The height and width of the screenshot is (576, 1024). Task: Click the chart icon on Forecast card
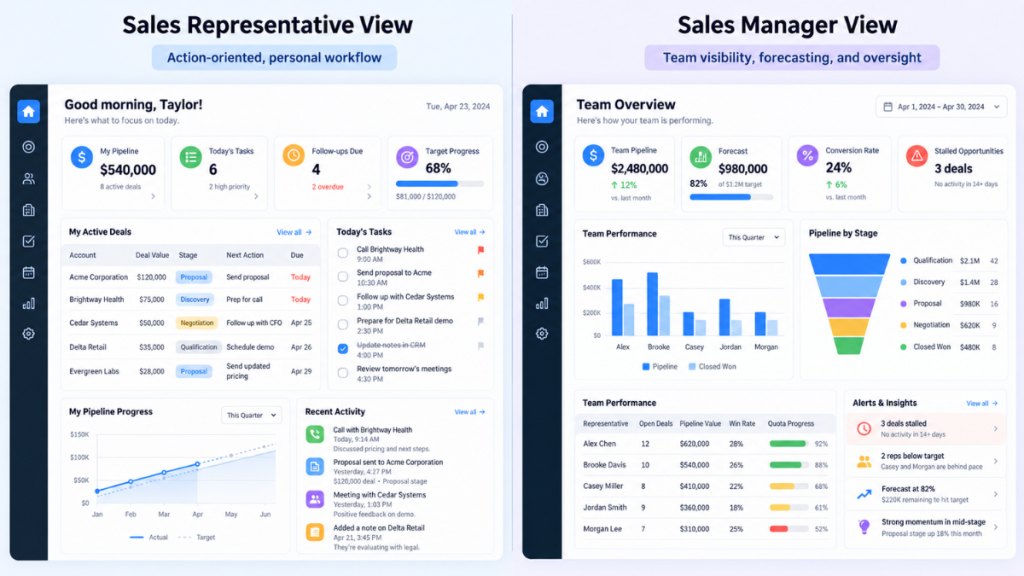coord(701,157)
